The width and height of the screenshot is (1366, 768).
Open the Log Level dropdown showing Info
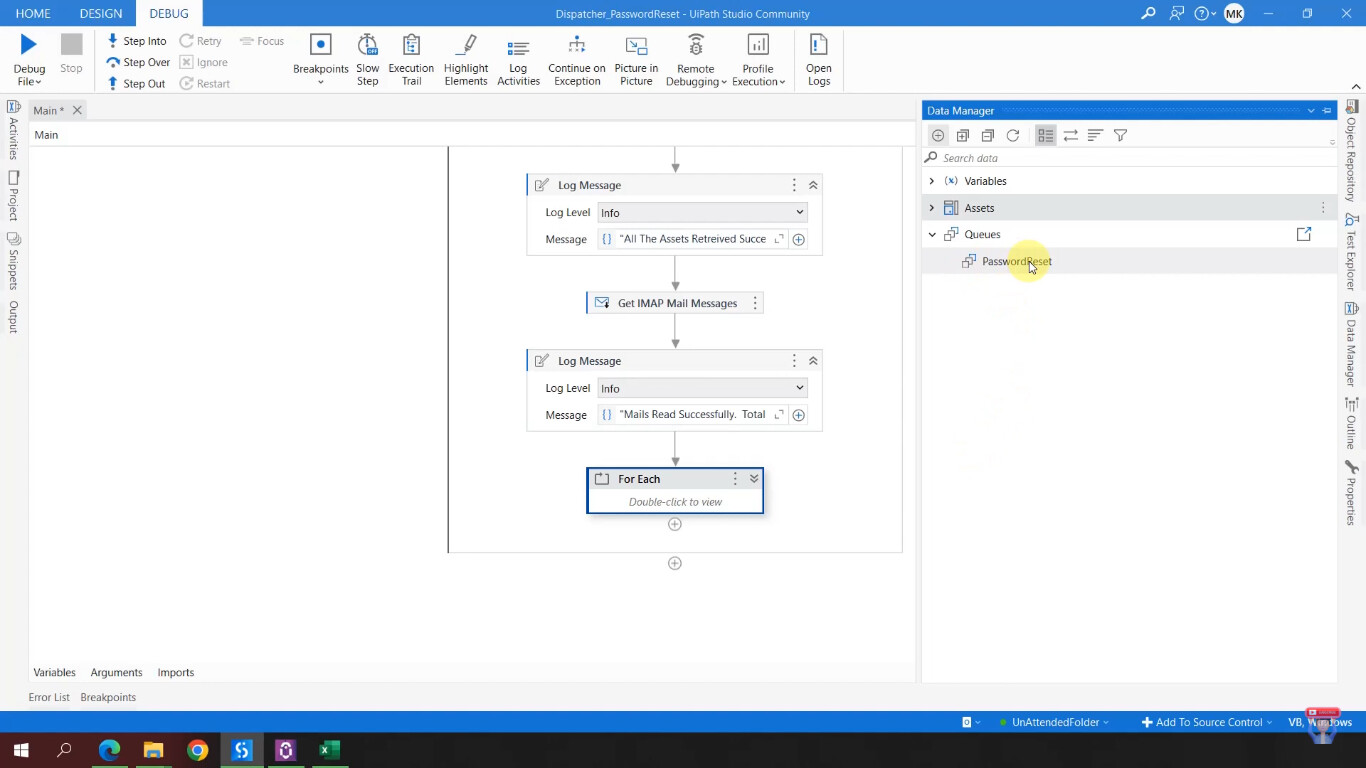coord(700,212)
